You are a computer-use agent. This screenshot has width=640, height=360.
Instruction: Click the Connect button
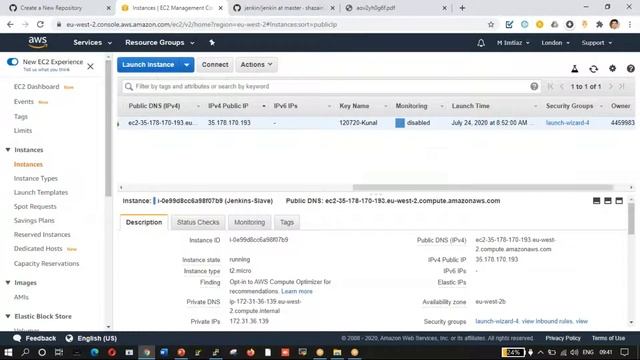215,64
